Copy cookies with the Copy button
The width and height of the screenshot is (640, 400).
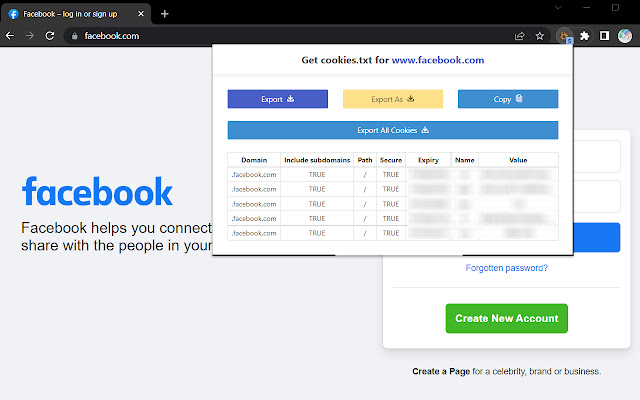(x=508, y=99)
